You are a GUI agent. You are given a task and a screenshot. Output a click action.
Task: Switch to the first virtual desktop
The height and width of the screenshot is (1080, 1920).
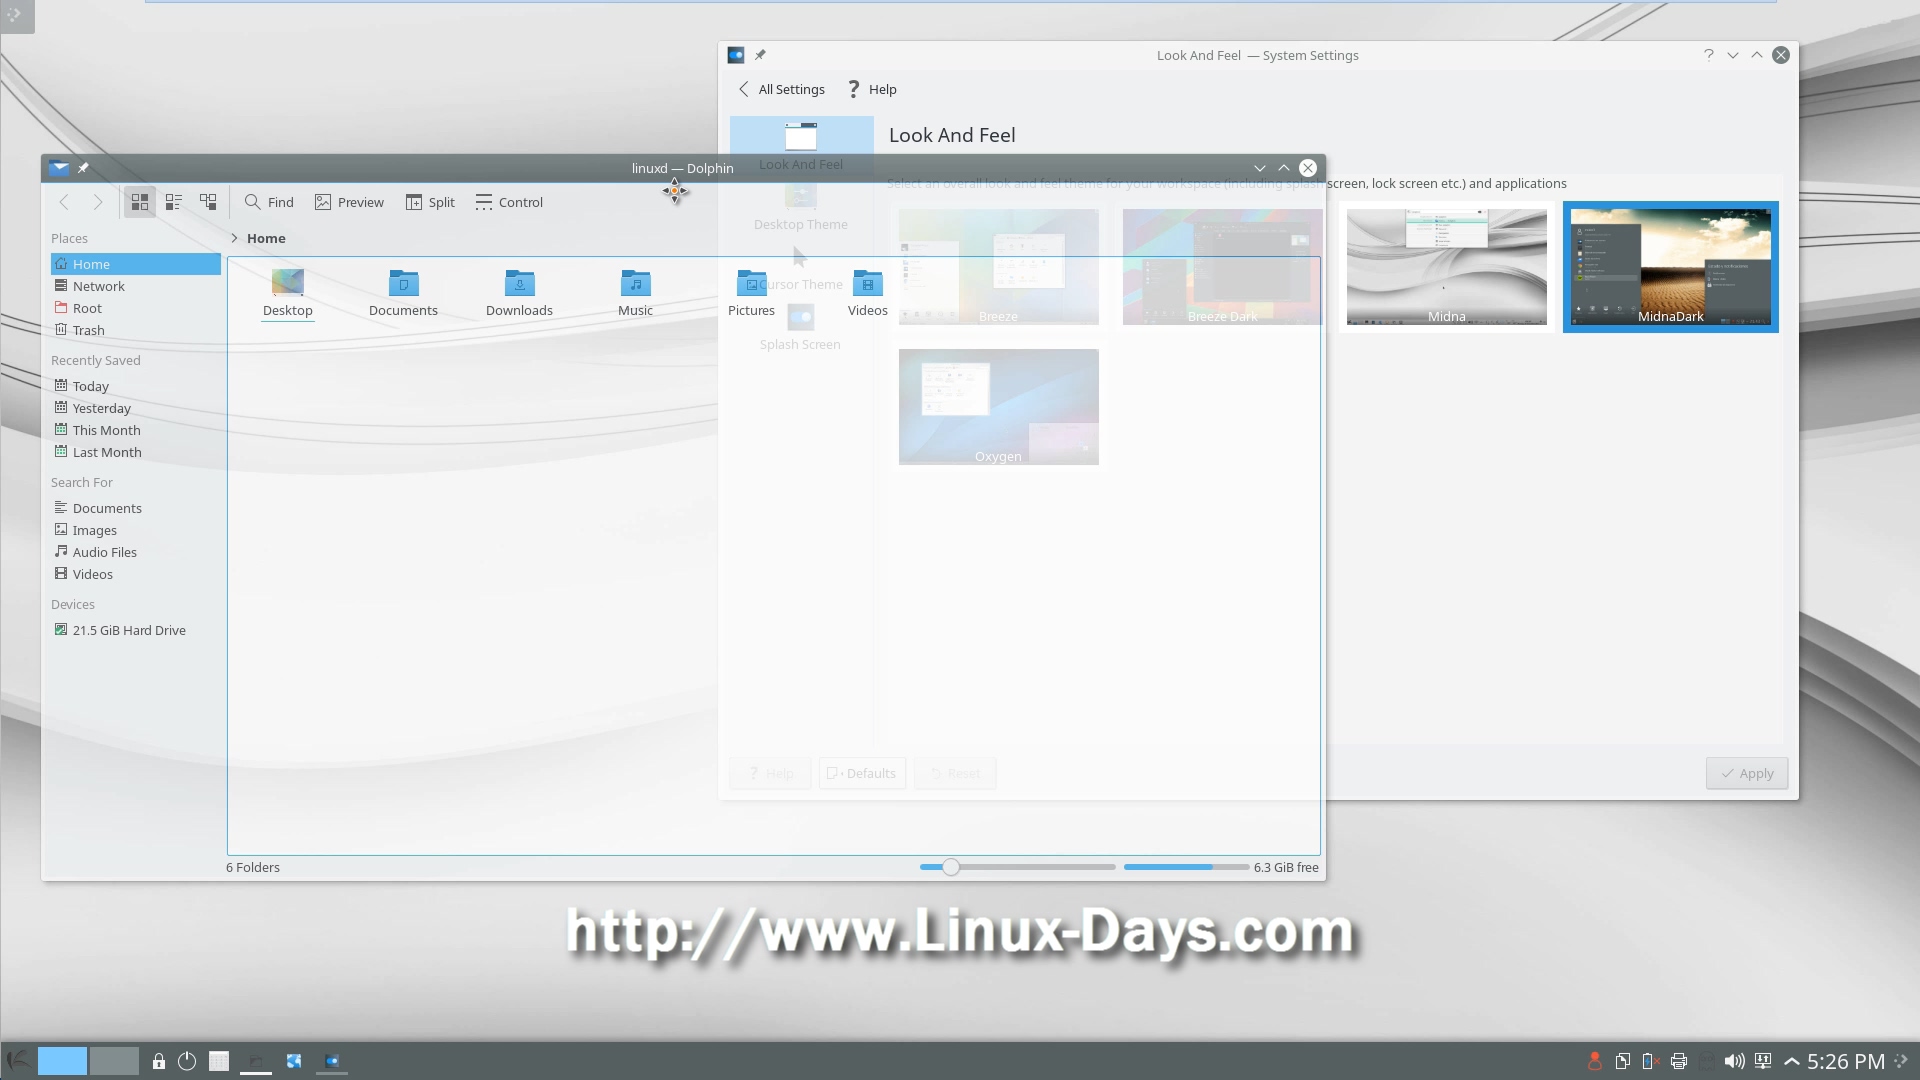tap(62, 1061)
